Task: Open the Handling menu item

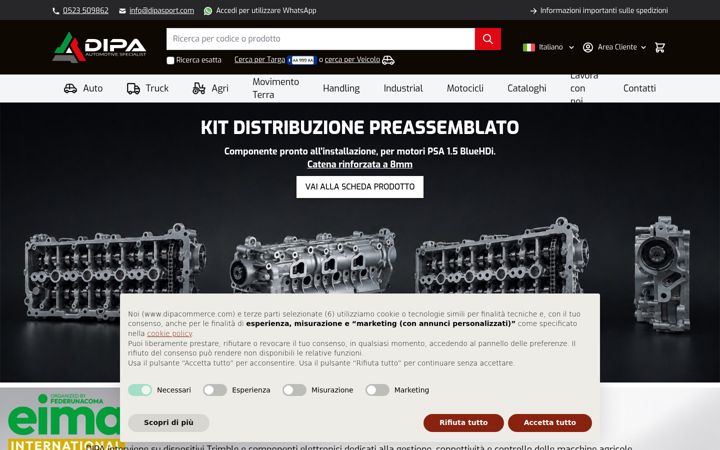Action: coord(341,88)
